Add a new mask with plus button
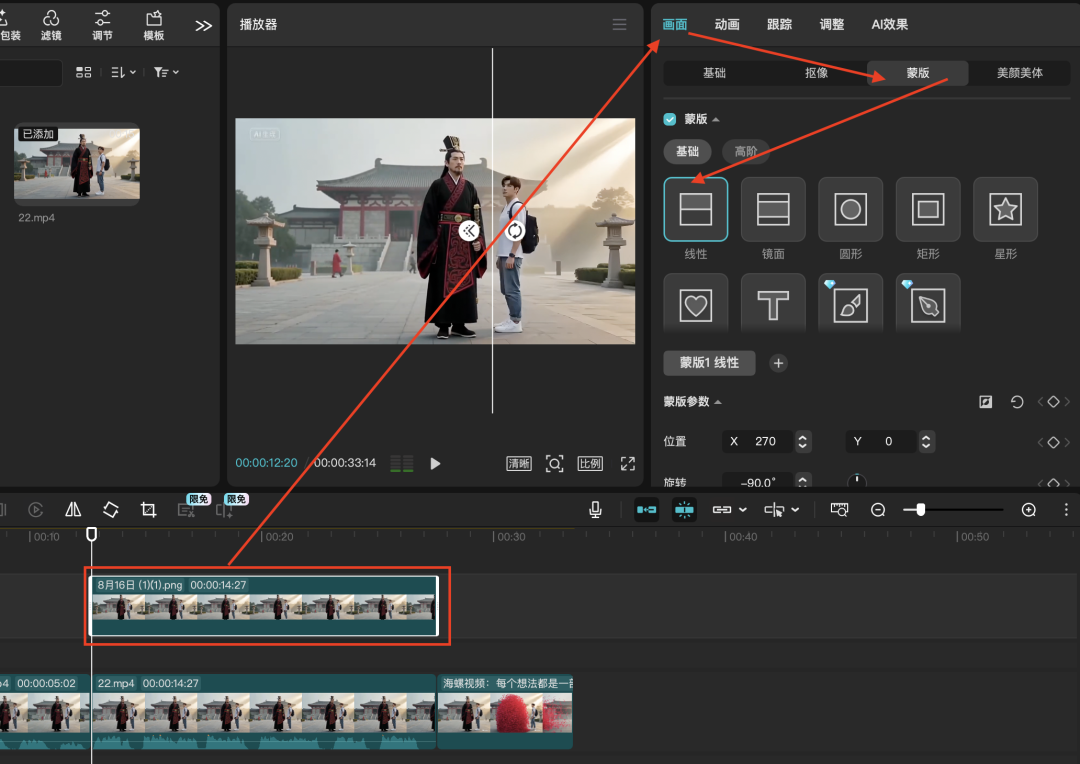This screenshot has height=764, width=1080. coord(778,363)
